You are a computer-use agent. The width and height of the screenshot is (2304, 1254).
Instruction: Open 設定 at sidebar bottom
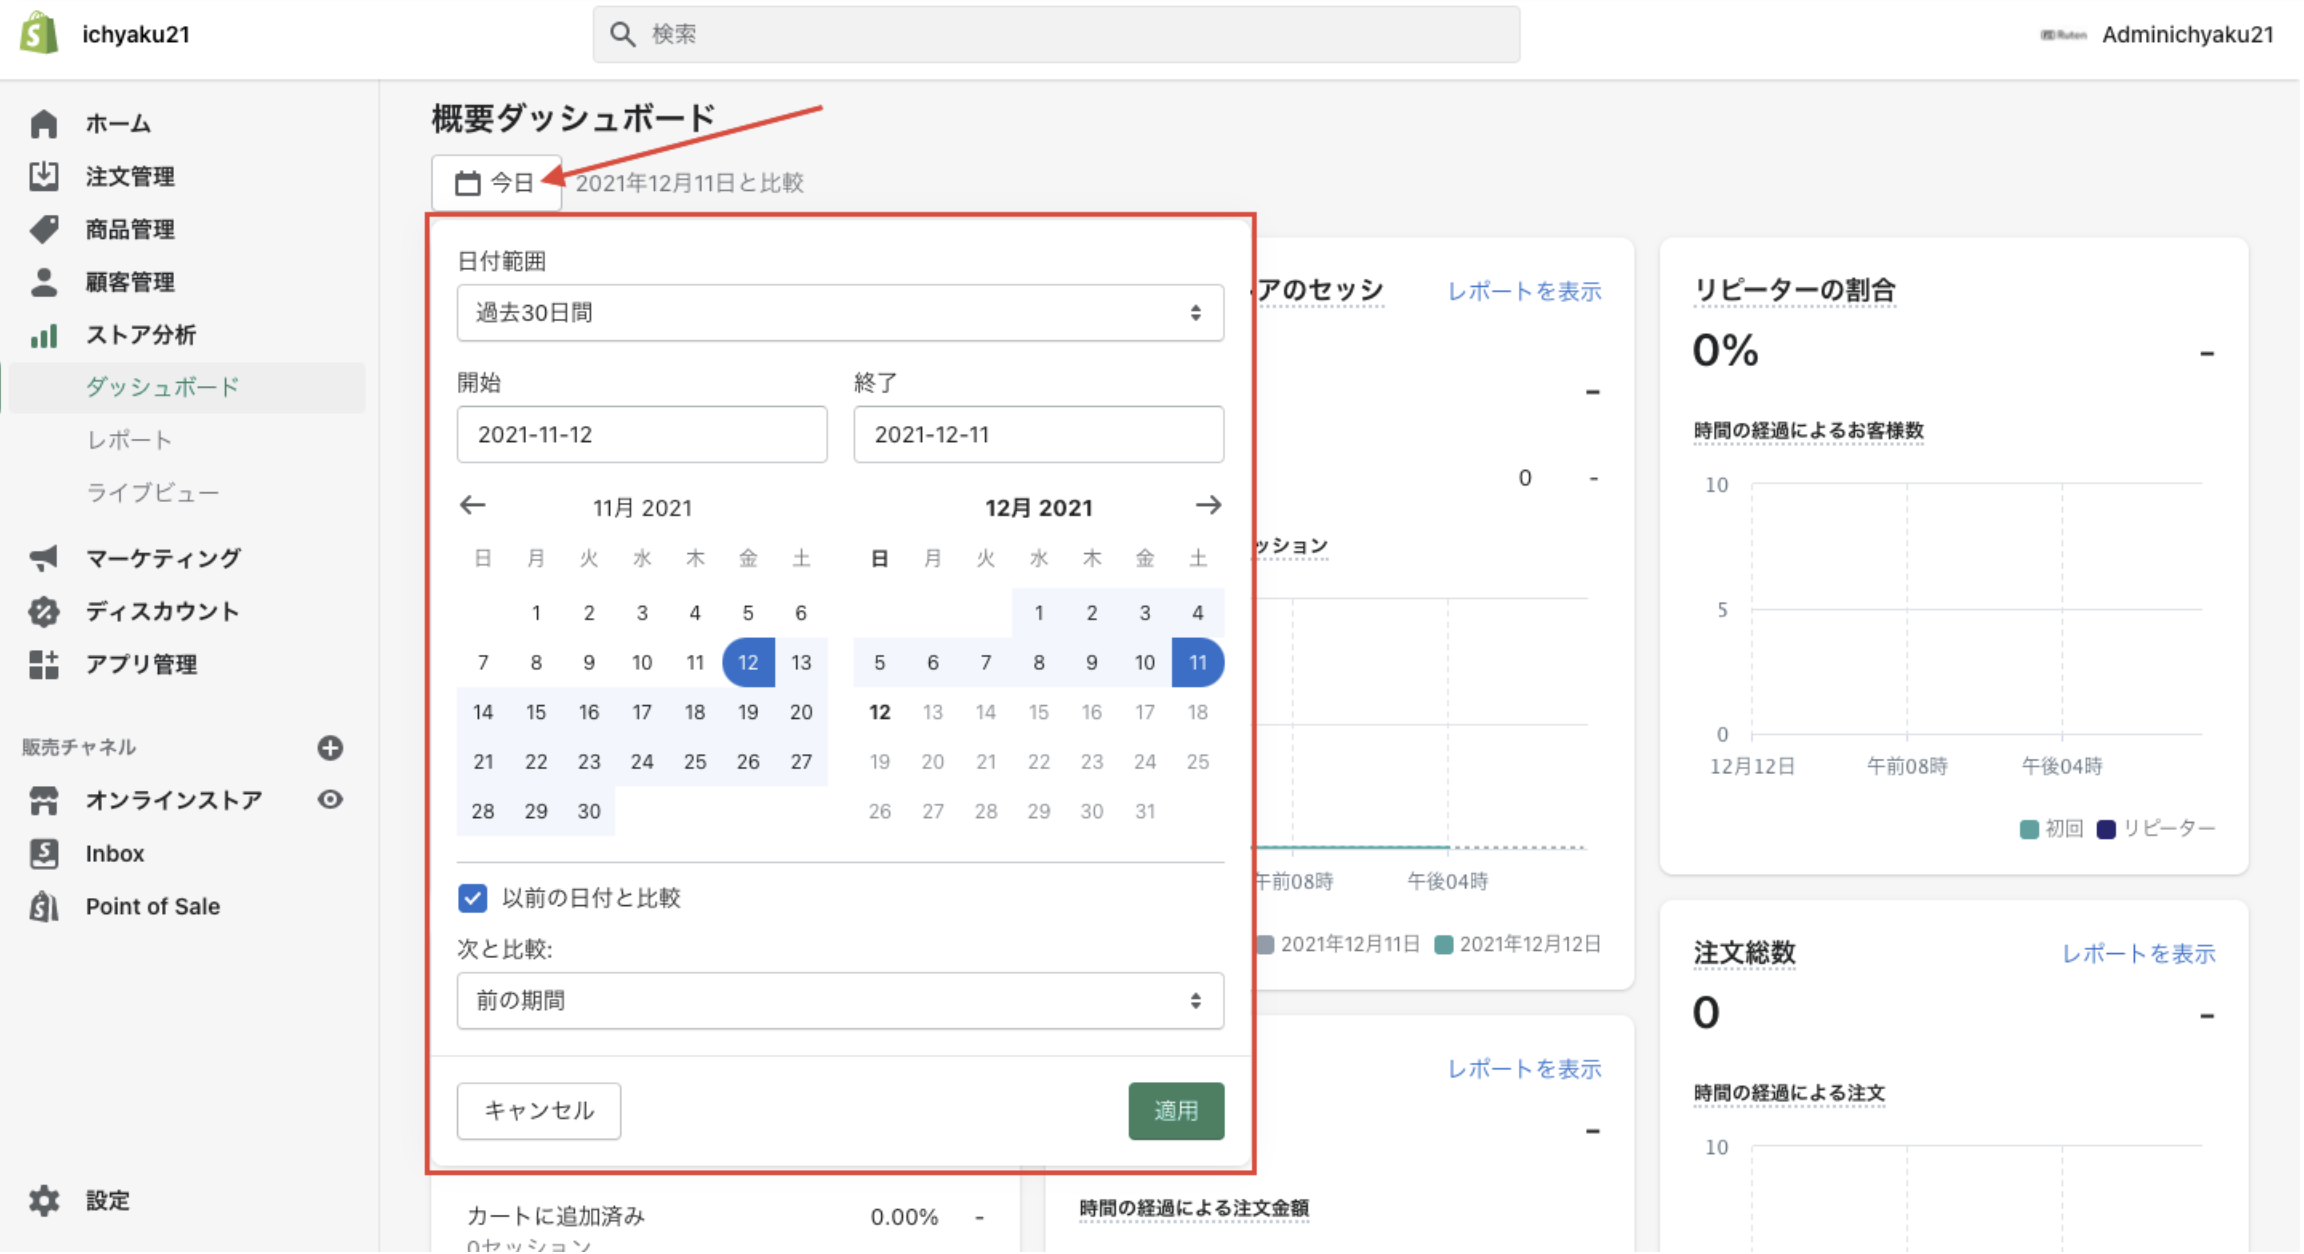pyautogui.click(x=107, y=1200)
